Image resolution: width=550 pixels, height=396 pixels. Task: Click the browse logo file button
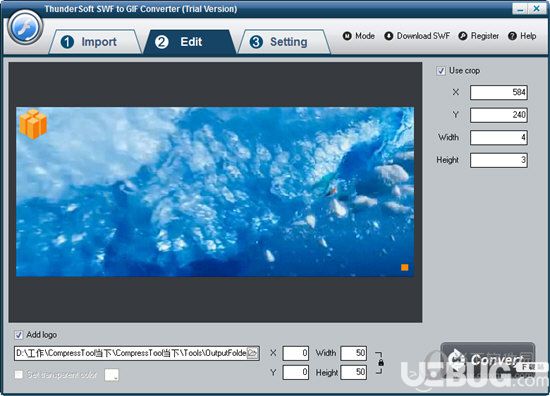pos(253,353)
